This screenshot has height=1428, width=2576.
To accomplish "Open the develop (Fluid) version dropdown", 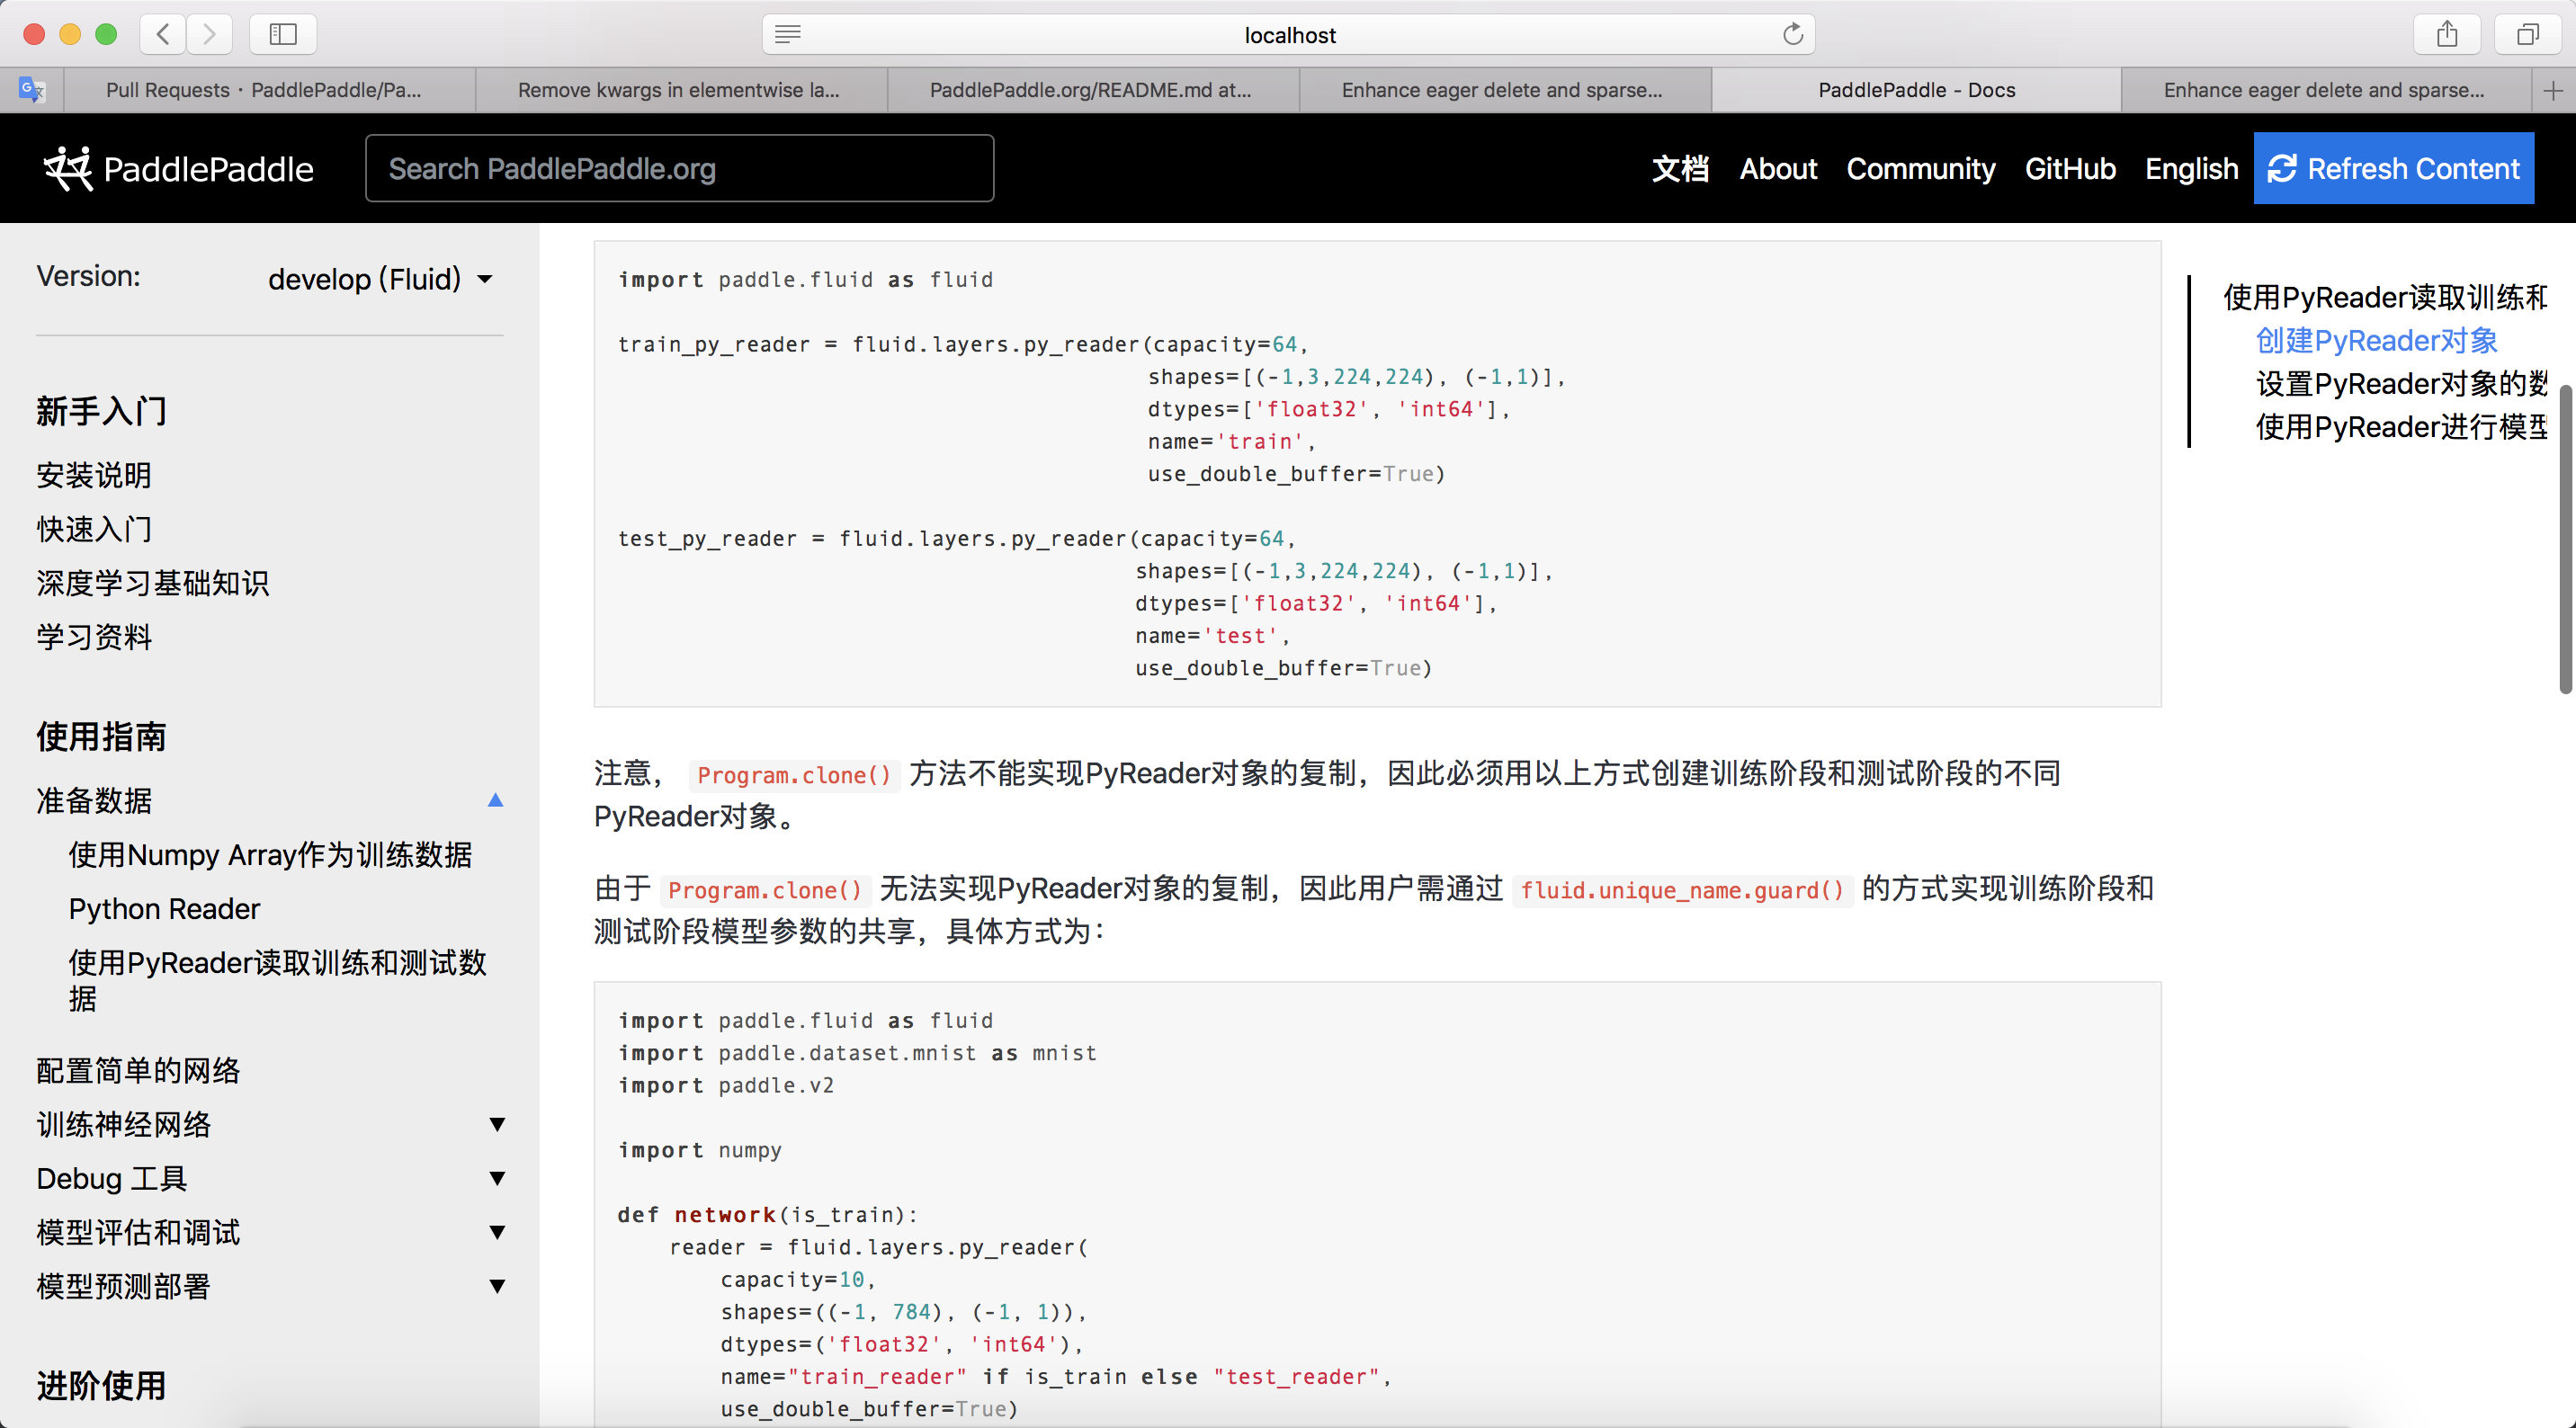I will [x=380, y=279].
